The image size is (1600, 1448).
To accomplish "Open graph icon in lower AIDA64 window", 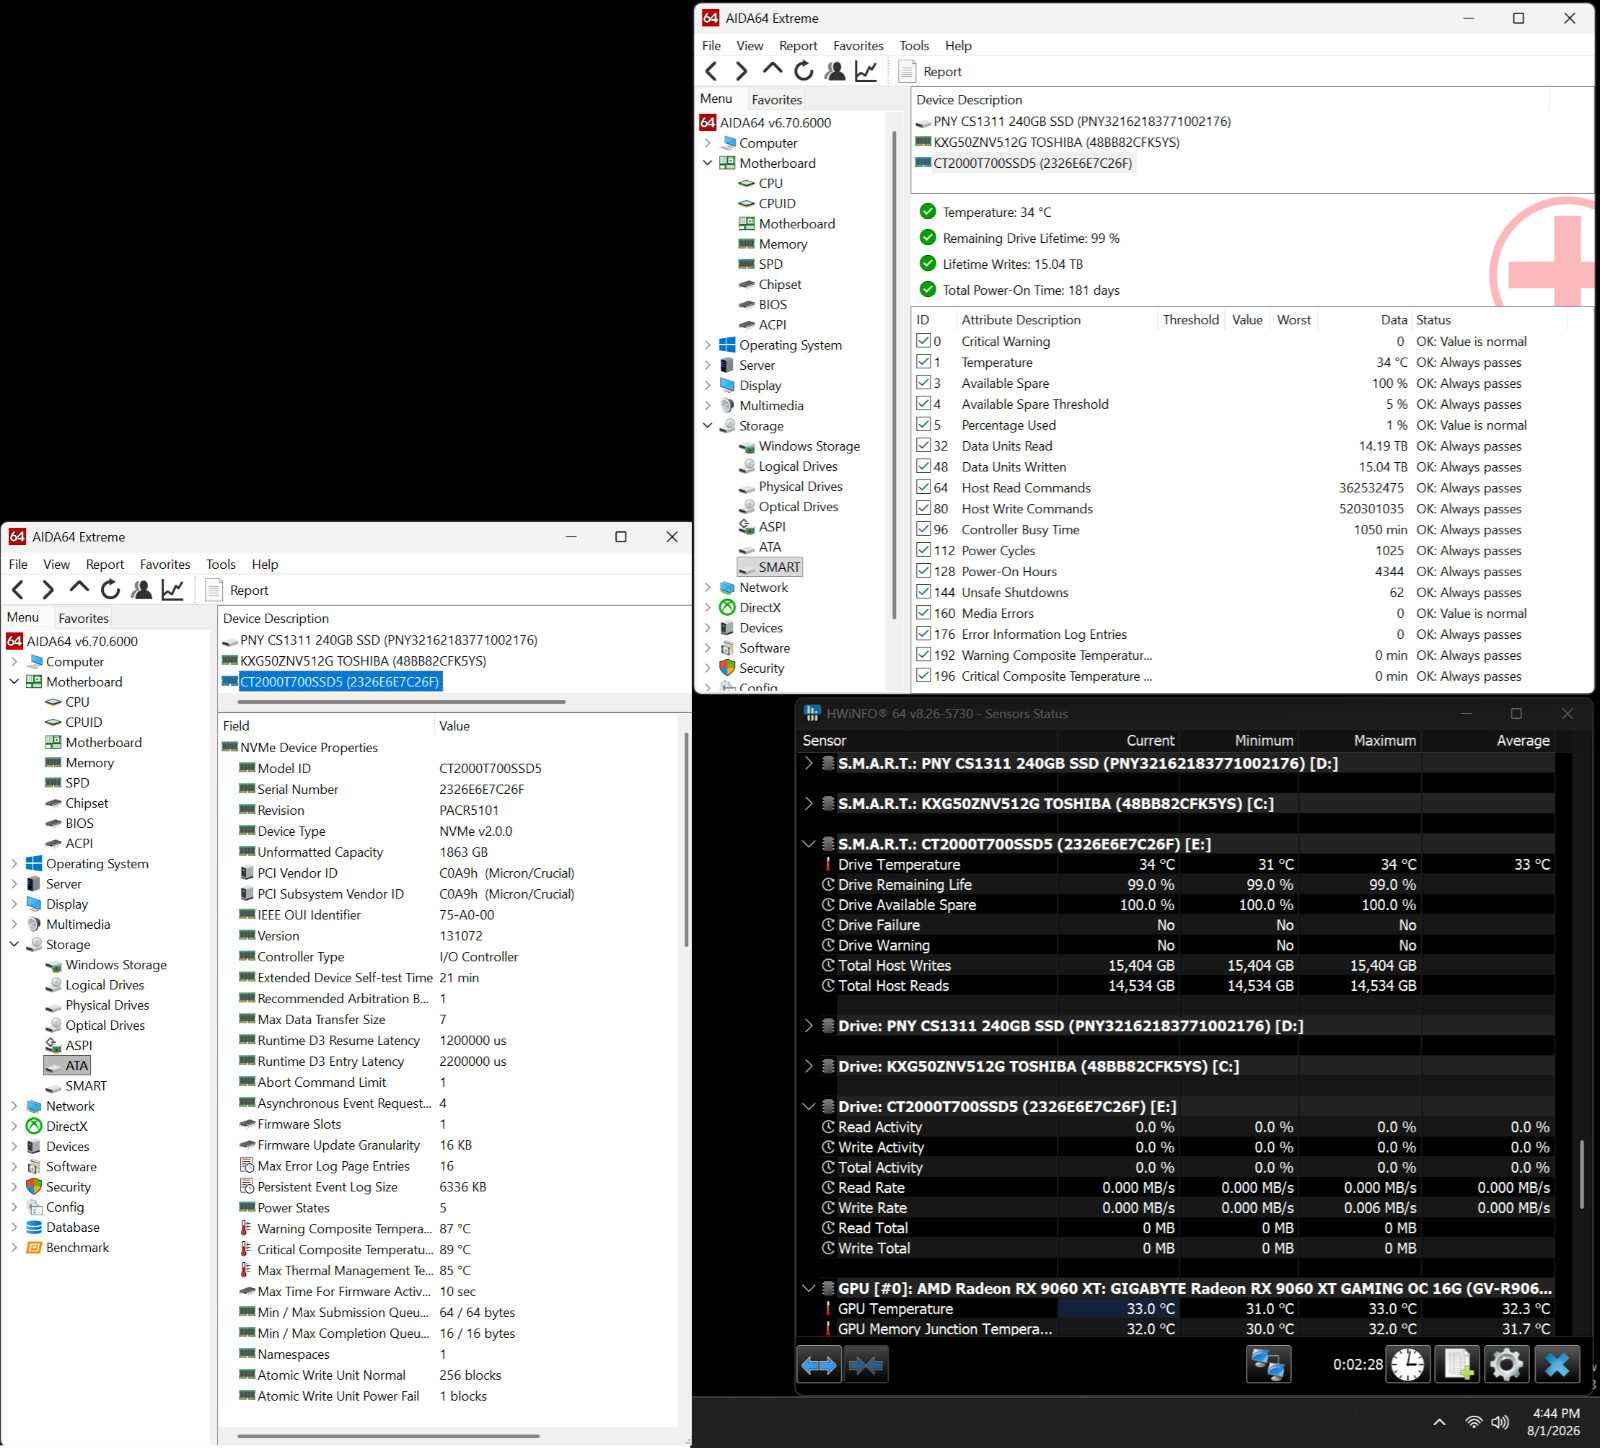I will coord(173,590).
